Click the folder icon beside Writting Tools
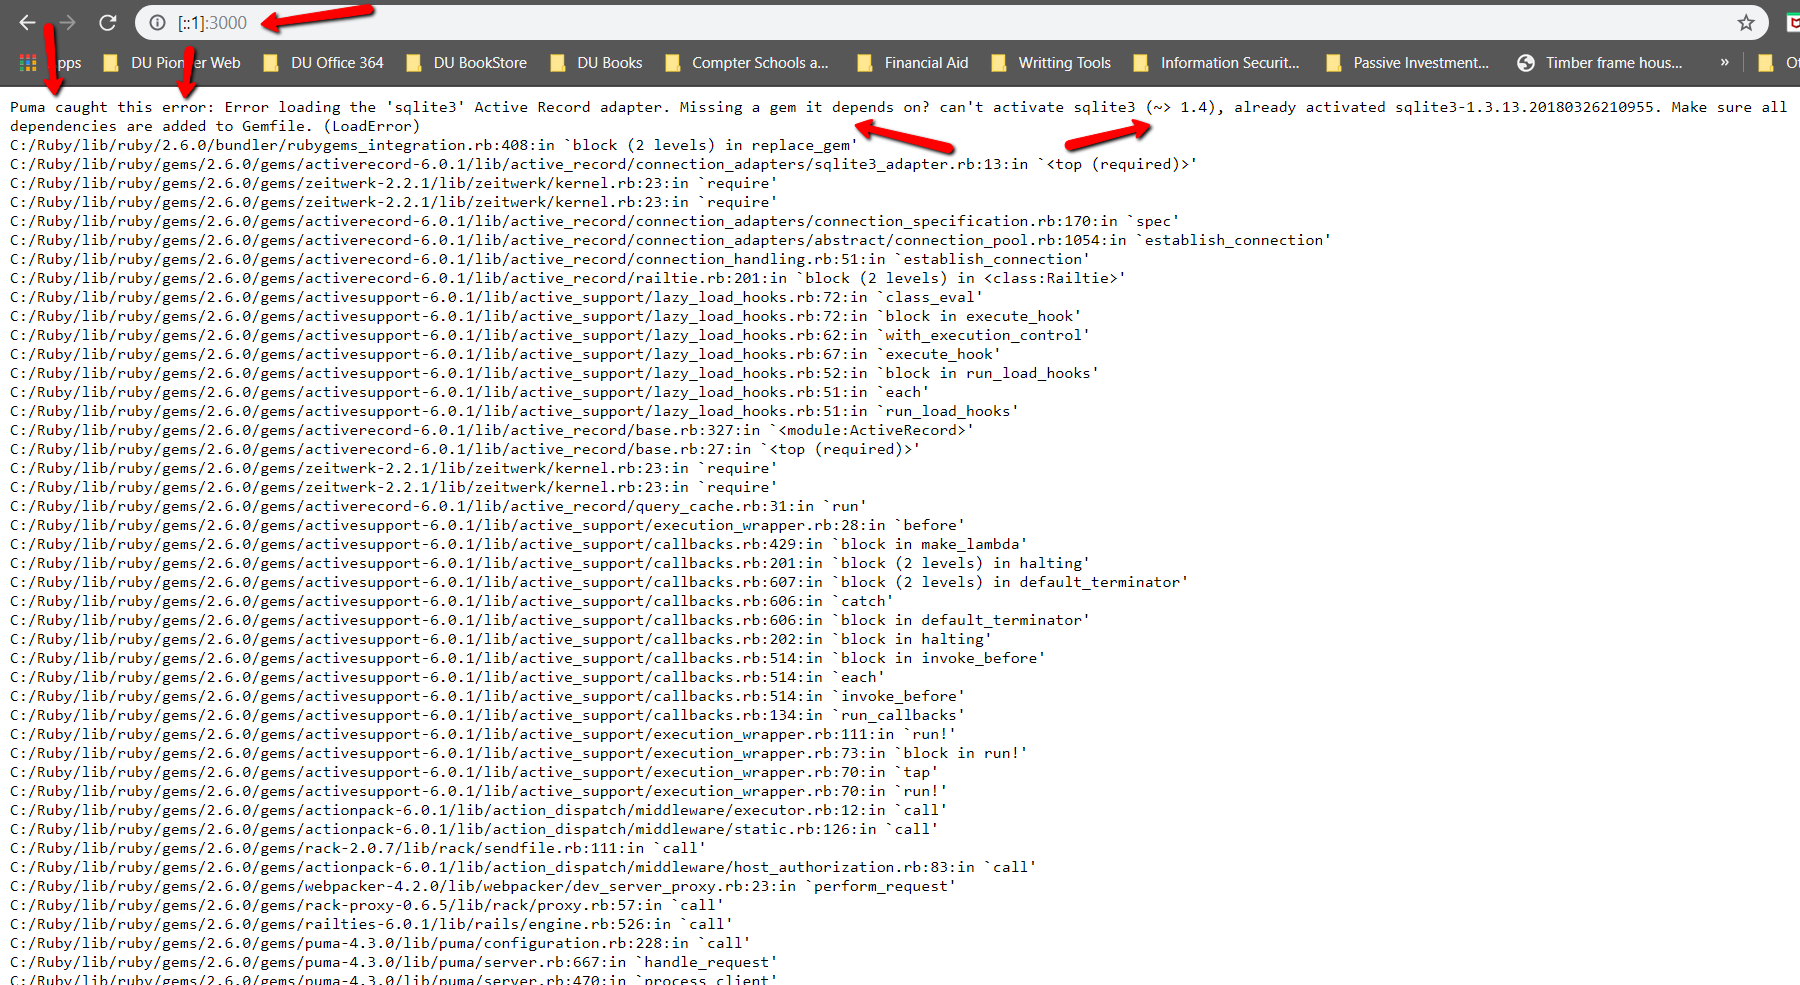Viewport: 1800px width, 985px height. (x=998, y=62)
